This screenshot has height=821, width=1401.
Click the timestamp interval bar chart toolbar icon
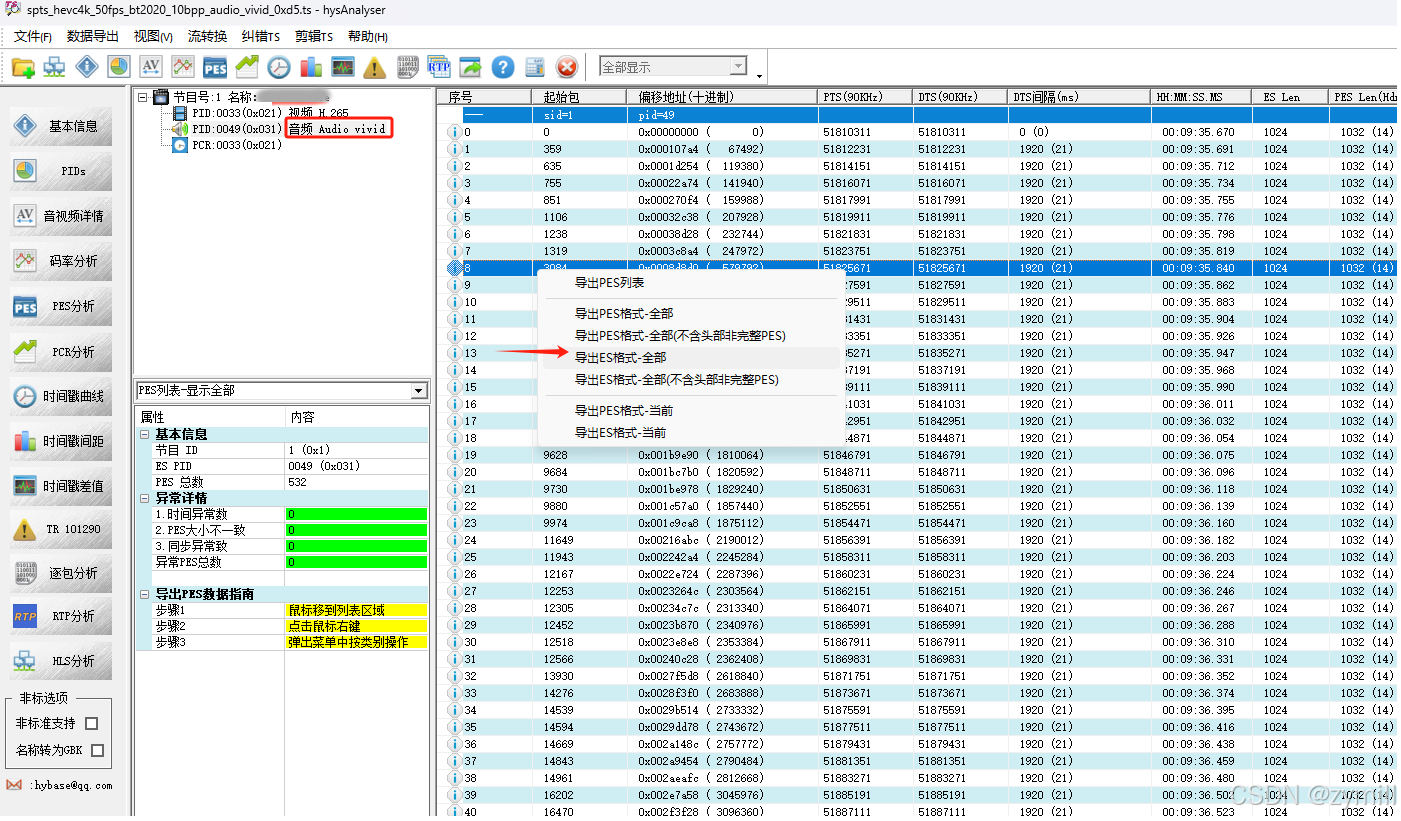click(311, 67)
